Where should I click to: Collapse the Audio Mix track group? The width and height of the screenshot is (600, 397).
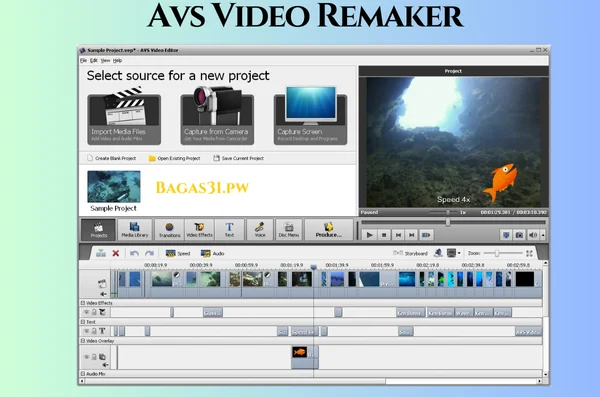(x=82, y=374)
